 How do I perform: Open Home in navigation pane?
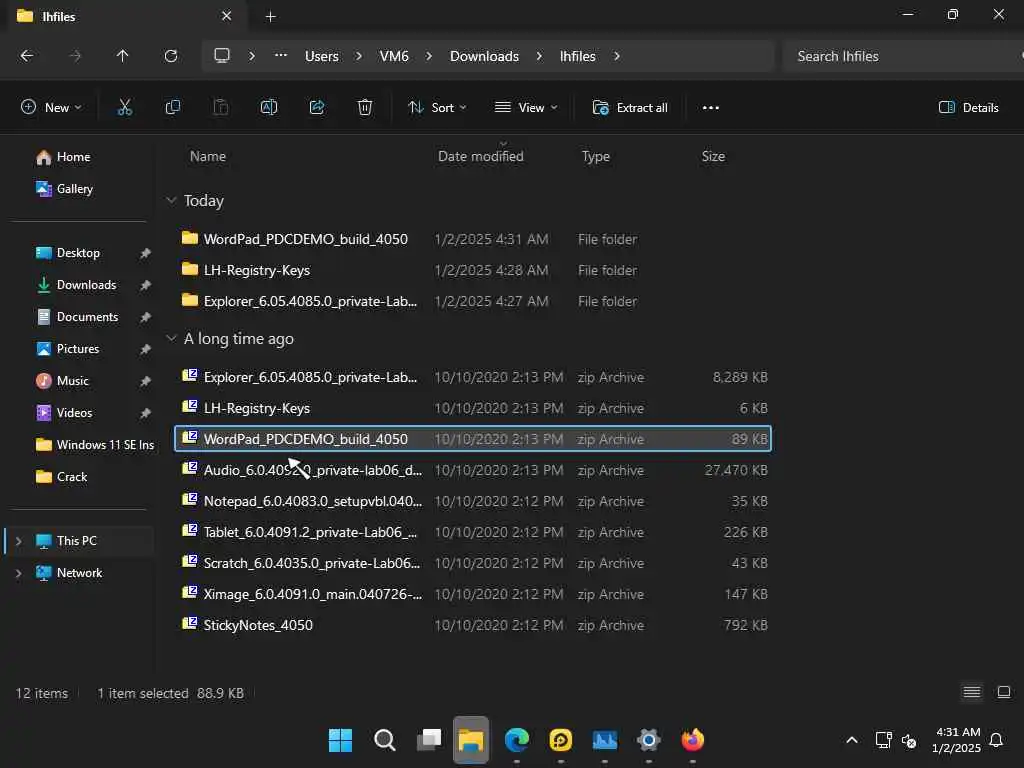(x=63, y=157)
